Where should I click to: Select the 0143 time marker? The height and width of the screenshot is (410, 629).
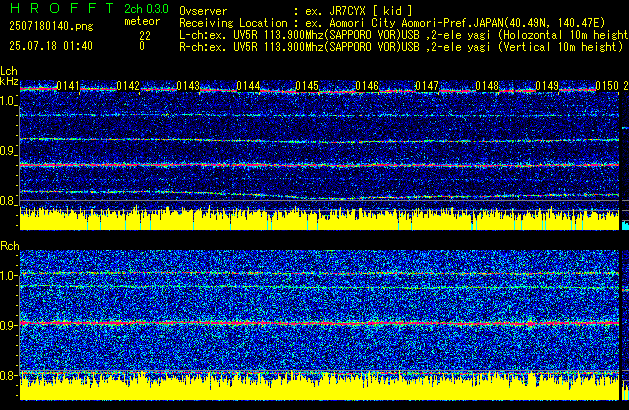click(188, 86)
